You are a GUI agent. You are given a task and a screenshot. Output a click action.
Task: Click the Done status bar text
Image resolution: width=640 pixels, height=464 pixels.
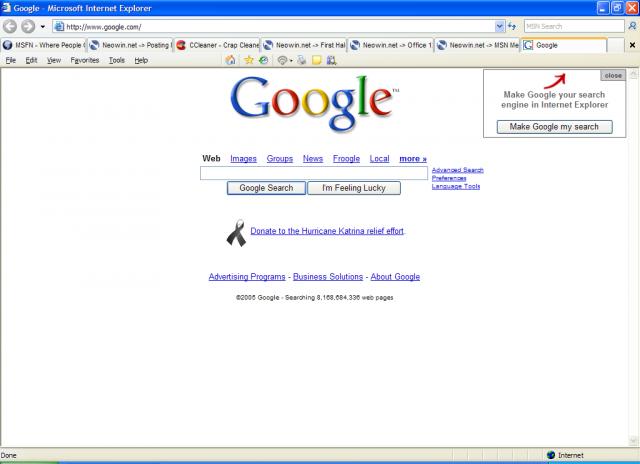[x=9, y=455]
